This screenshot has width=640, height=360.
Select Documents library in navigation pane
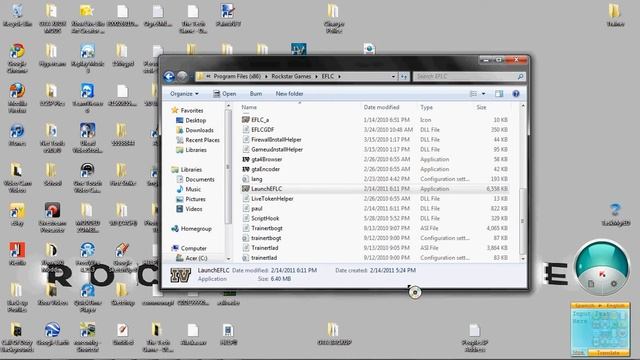click(x=195, y=179)
